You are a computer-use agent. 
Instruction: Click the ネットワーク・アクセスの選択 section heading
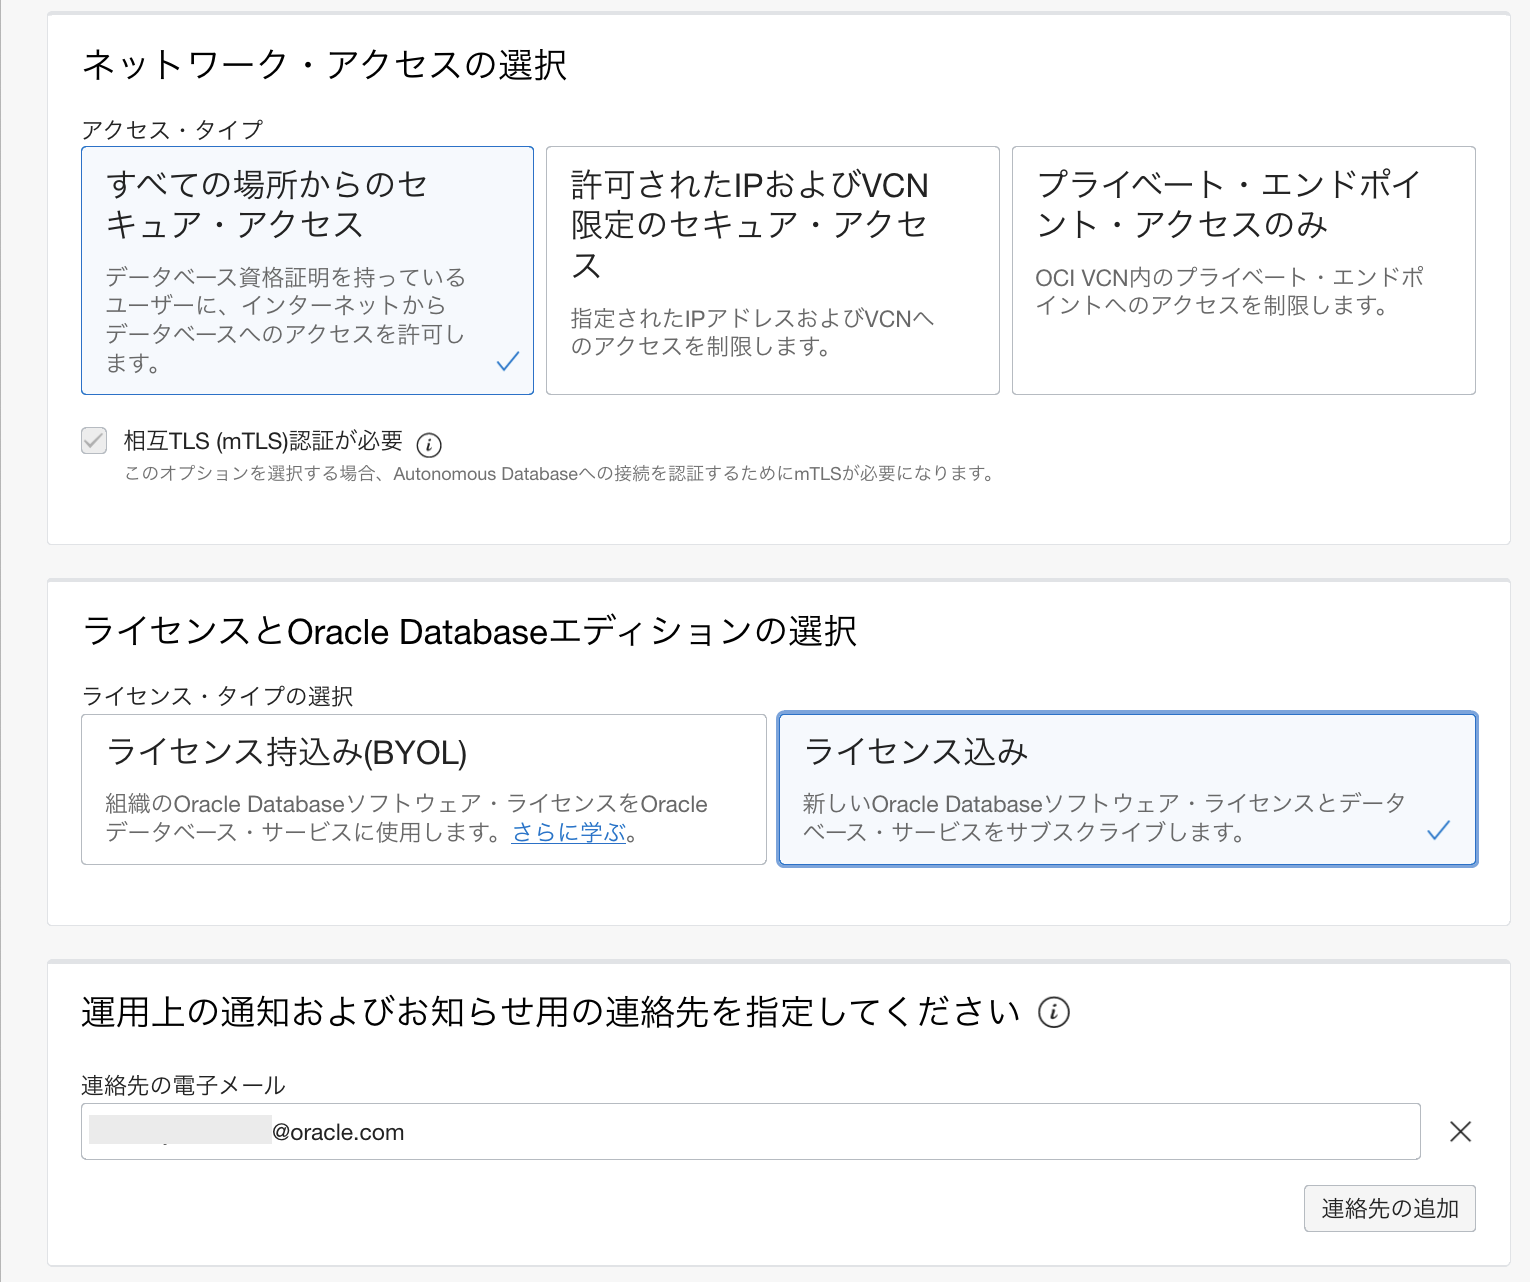click(x=326, y=64)
